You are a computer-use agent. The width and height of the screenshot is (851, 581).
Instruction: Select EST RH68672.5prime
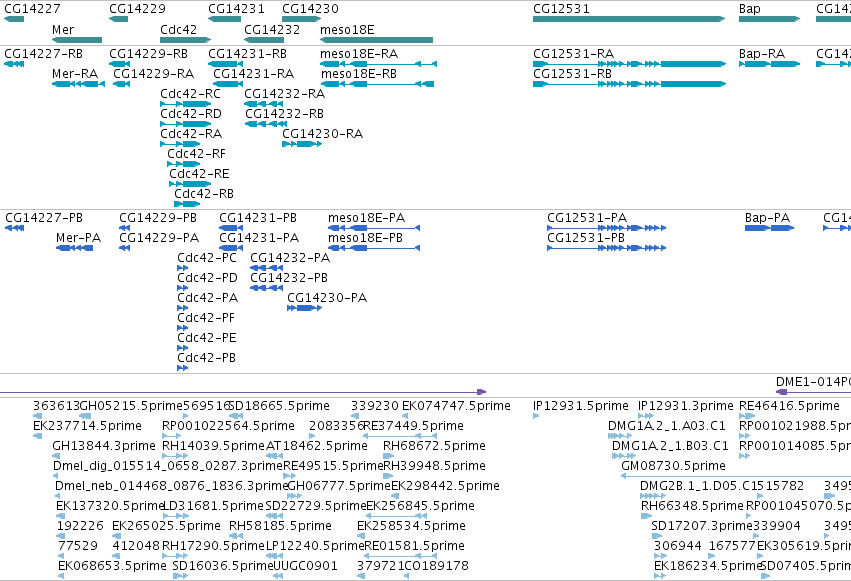[x=434, y=446]
